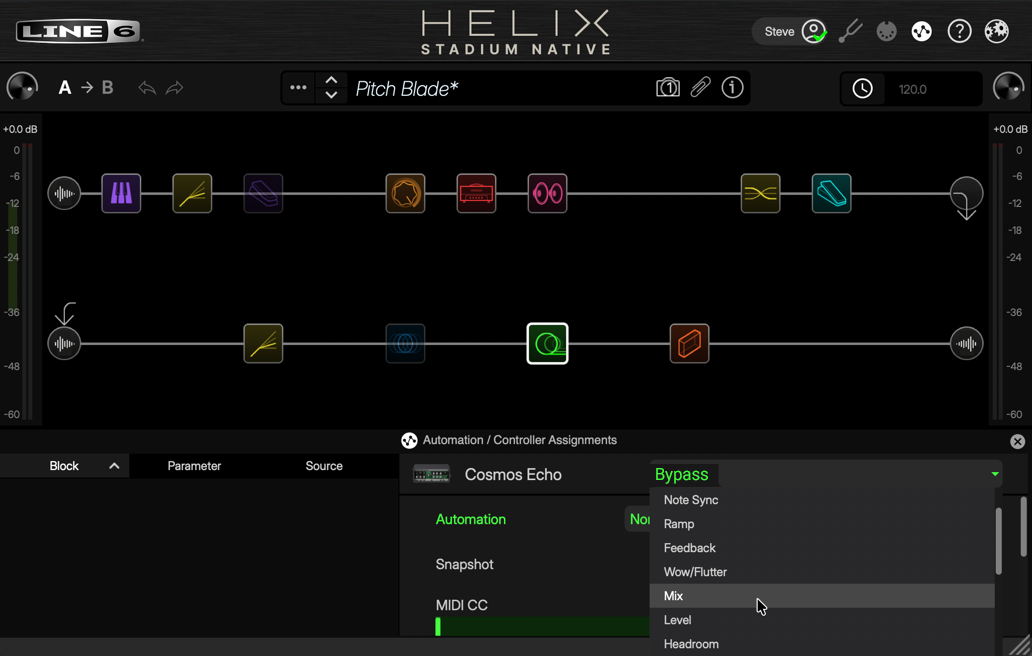This screenshot has width=1032, height=656.
Task: Select the yellow split block on the bottom path
Action: pos(263,343)
